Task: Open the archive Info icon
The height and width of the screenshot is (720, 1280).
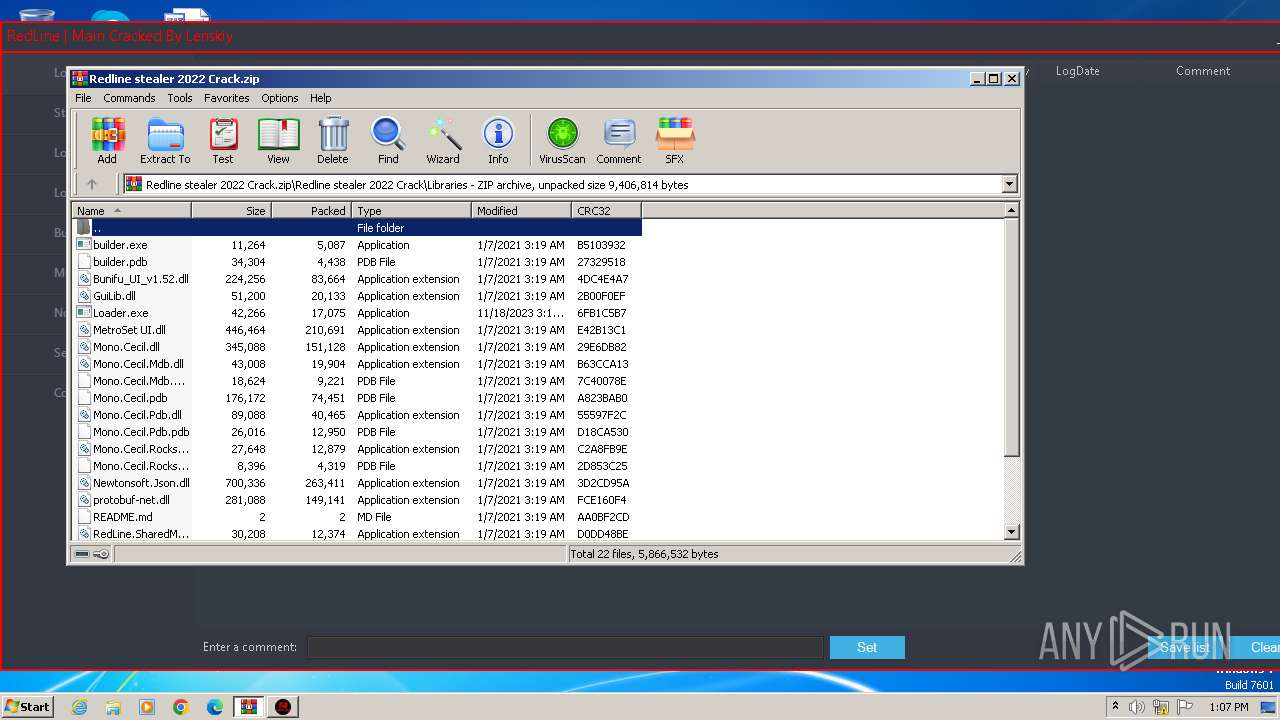Action: [498, 140]
